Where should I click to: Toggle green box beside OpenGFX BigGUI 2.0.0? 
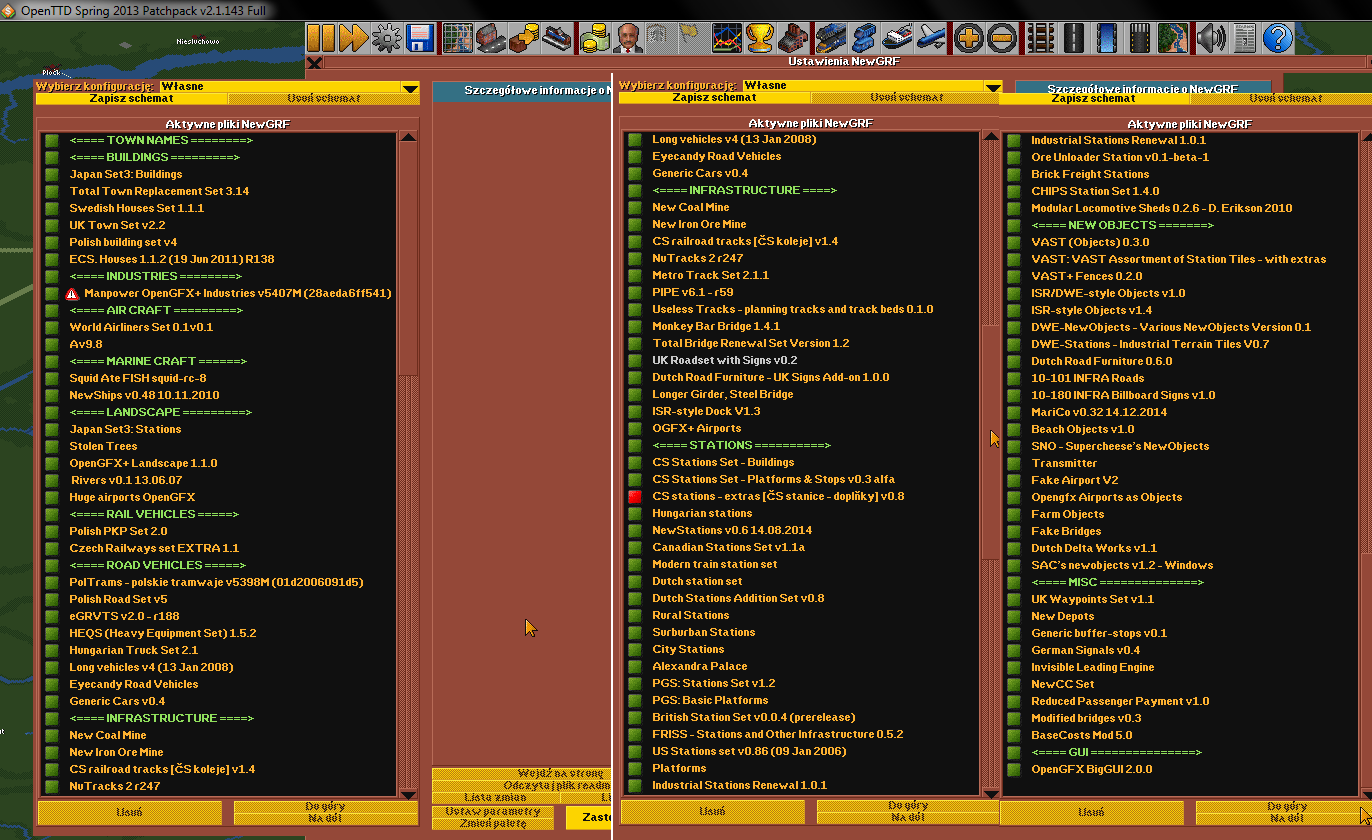1013,769
